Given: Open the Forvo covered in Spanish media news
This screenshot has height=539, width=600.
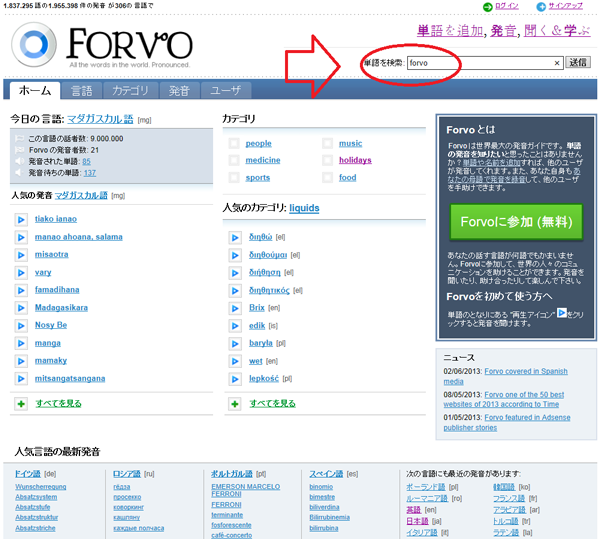Looking at the screenshot, I should [505, 376].
